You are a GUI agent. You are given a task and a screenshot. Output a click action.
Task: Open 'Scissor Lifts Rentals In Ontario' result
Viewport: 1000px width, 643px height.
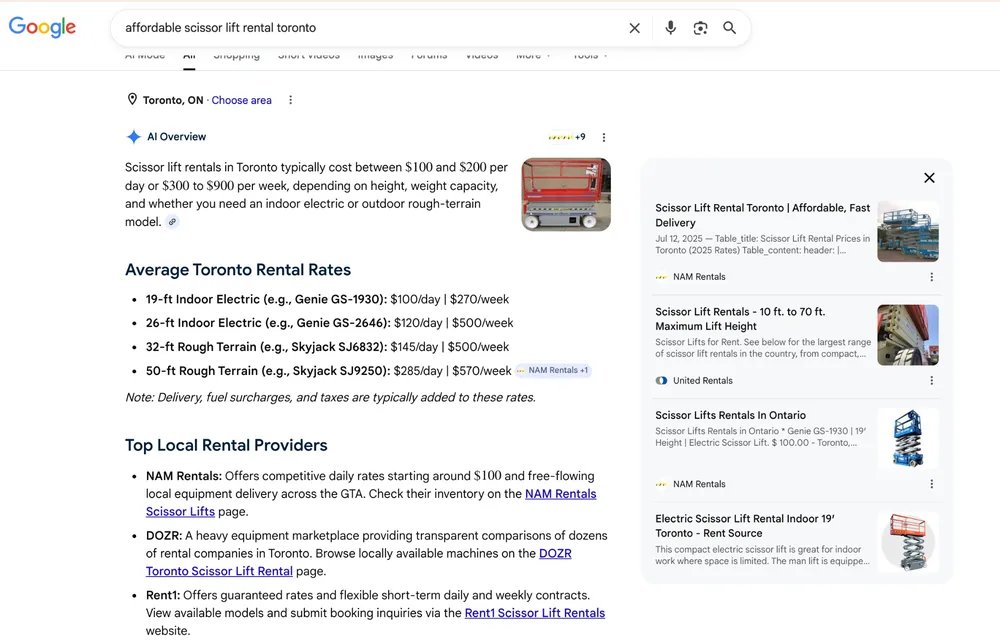[730, 415]
